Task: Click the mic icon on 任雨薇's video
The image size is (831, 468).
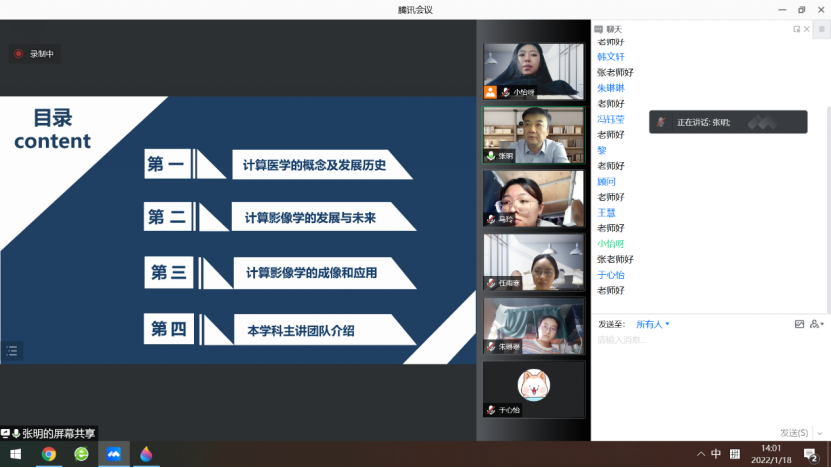Action: [491, 283]
